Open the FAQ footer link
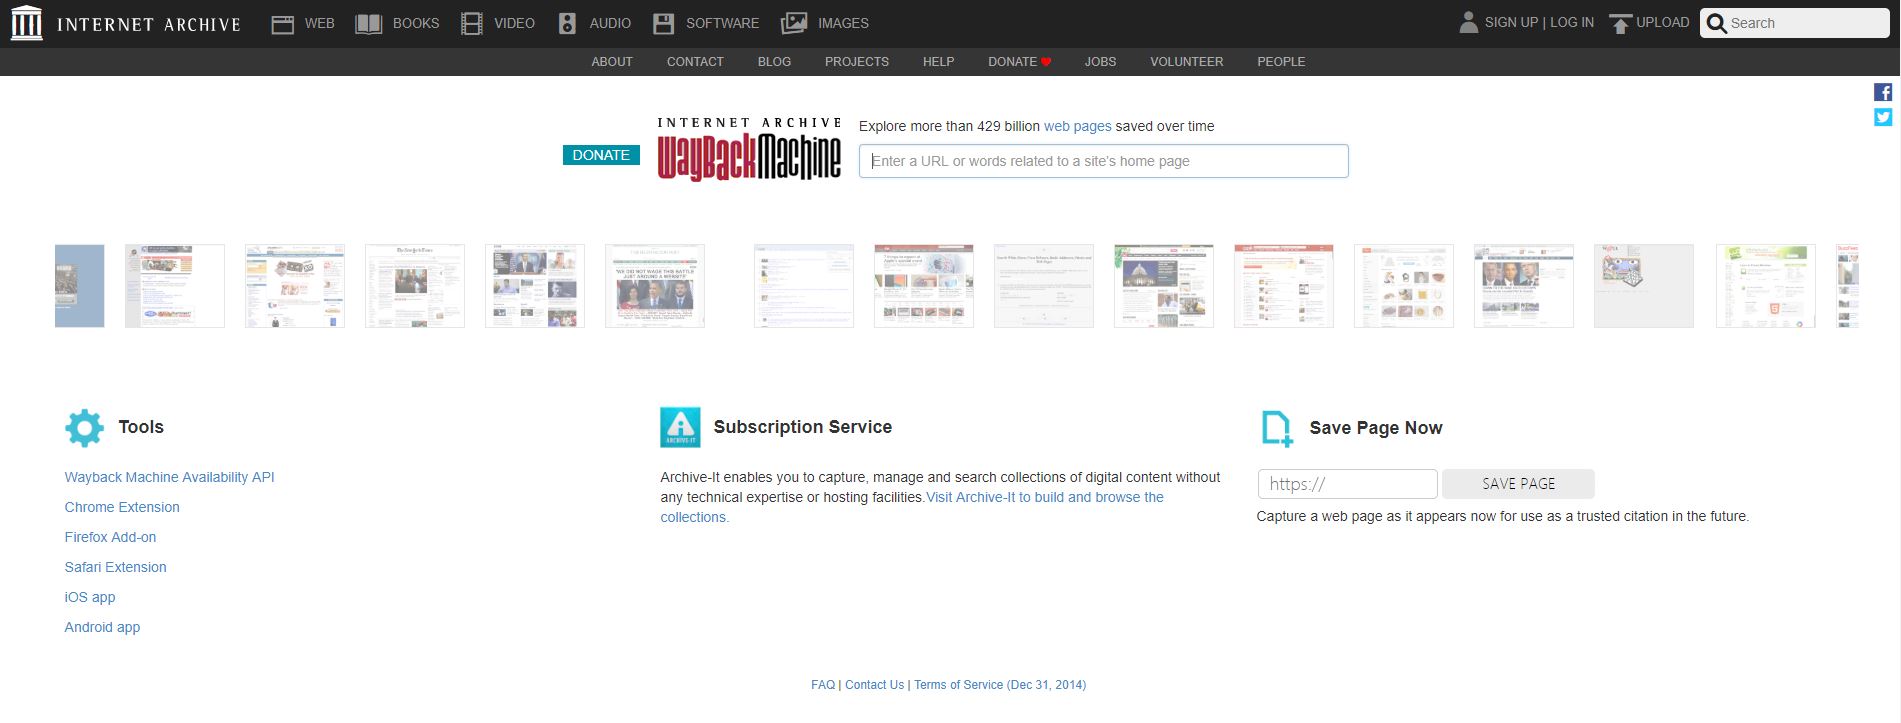1901x723 pixels. tap(823, 685)
